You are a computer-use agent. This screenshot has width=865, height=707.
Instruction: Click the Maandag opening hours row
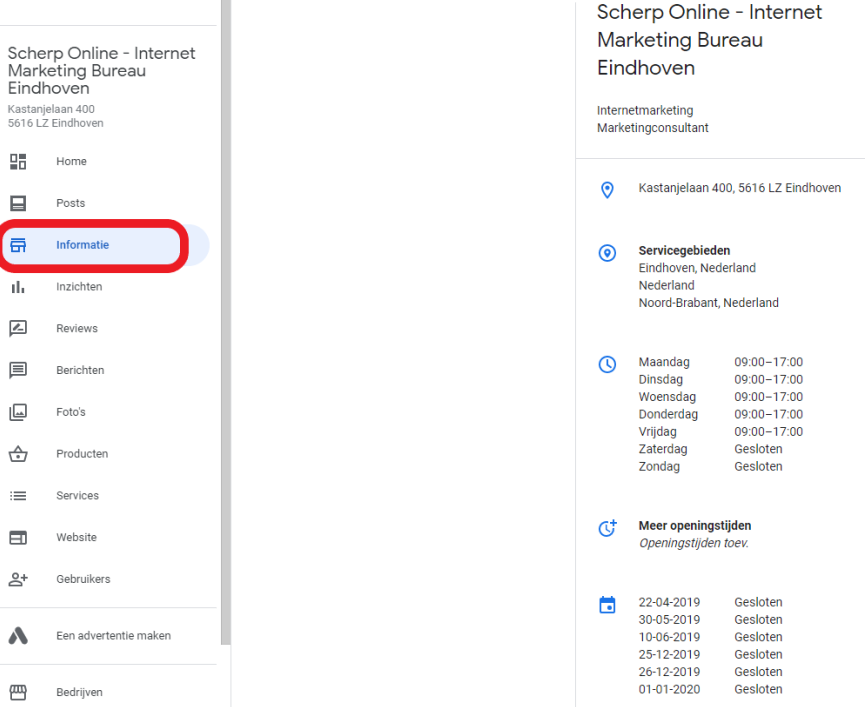pyautogui.click(x=720, y=362)
